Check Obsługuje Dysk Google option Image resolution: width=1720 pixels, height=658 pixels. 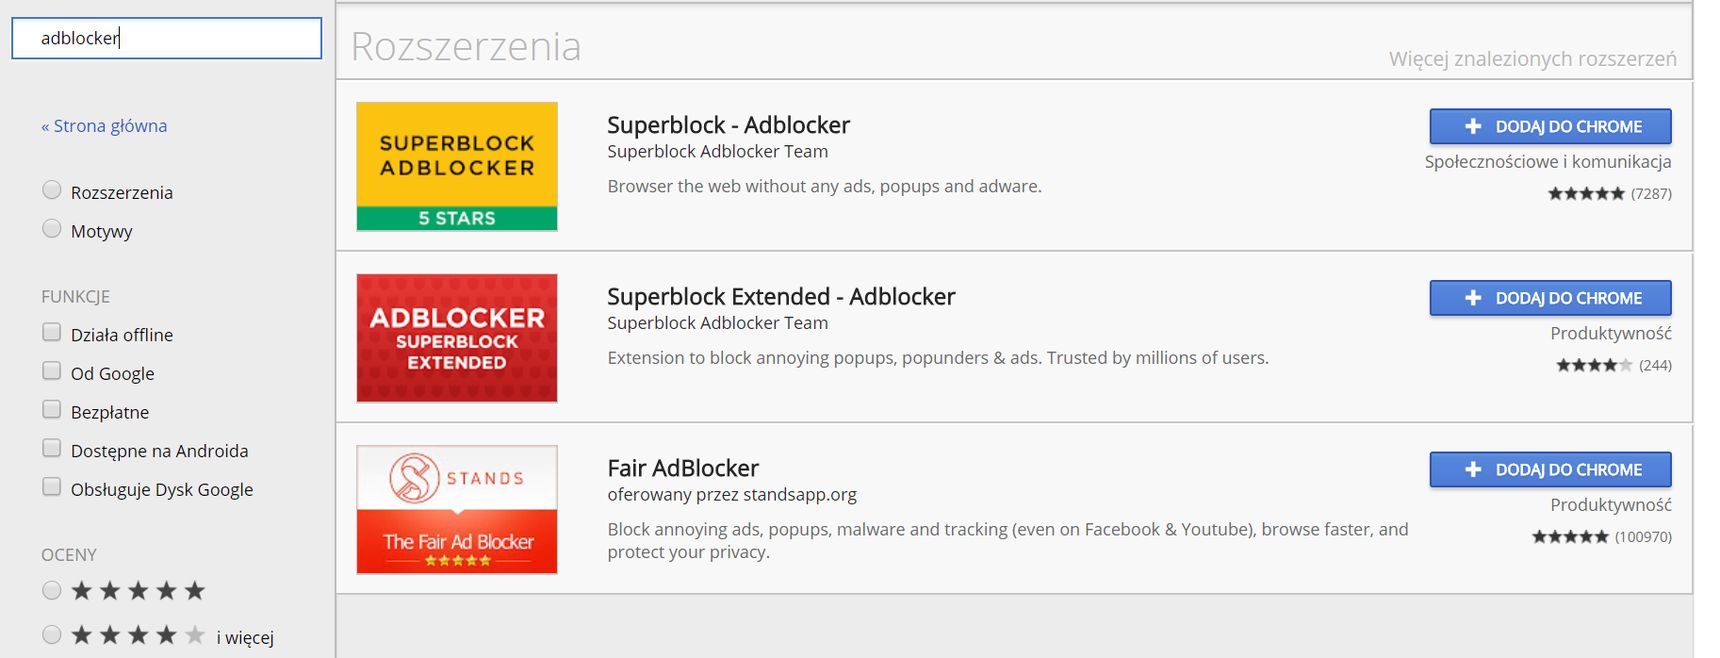[52, 487]
